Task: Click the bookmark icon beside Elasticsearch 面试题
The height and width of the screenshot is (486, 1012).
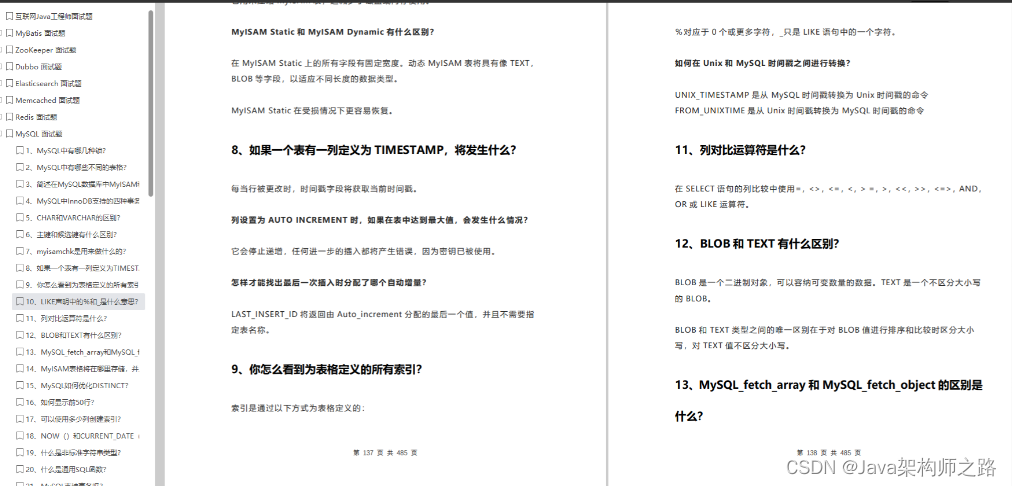Action: tap(9, 83)
